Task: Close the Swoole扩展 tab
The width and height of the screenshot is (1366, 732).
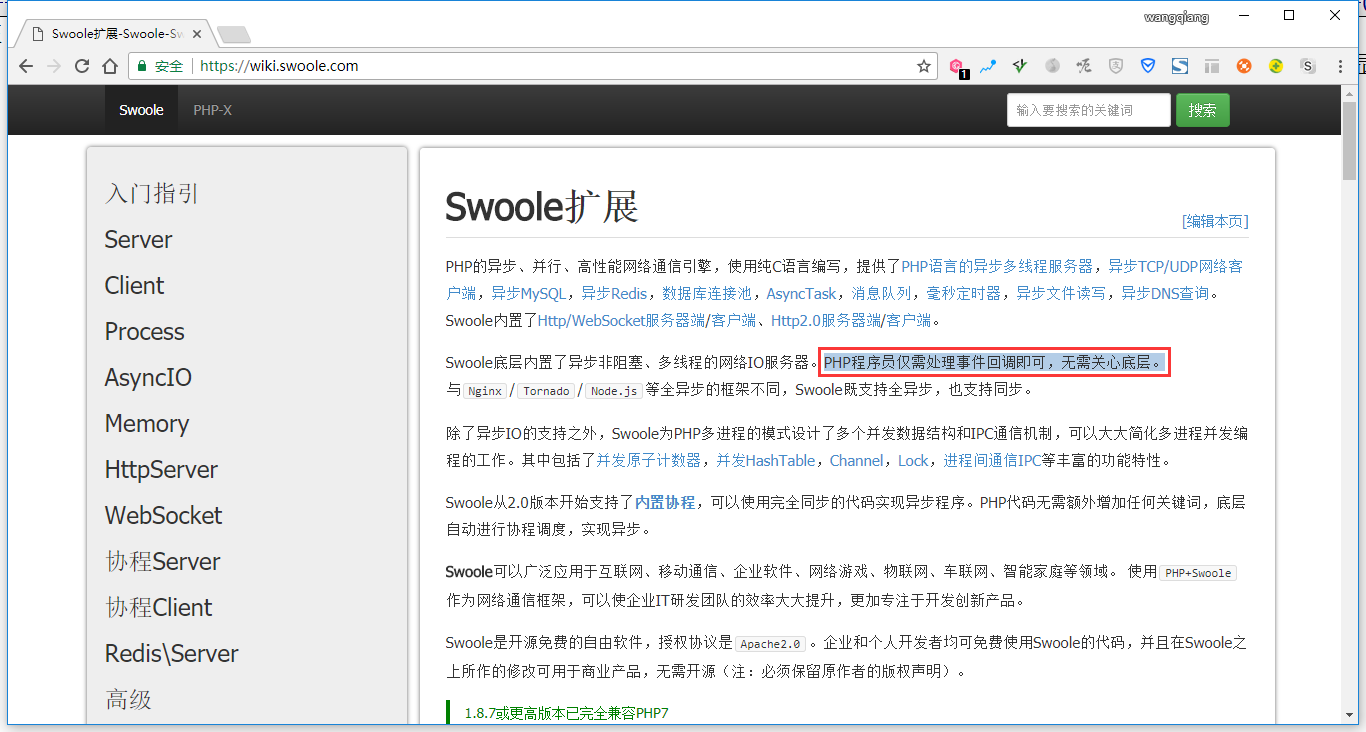Action: 197,34
